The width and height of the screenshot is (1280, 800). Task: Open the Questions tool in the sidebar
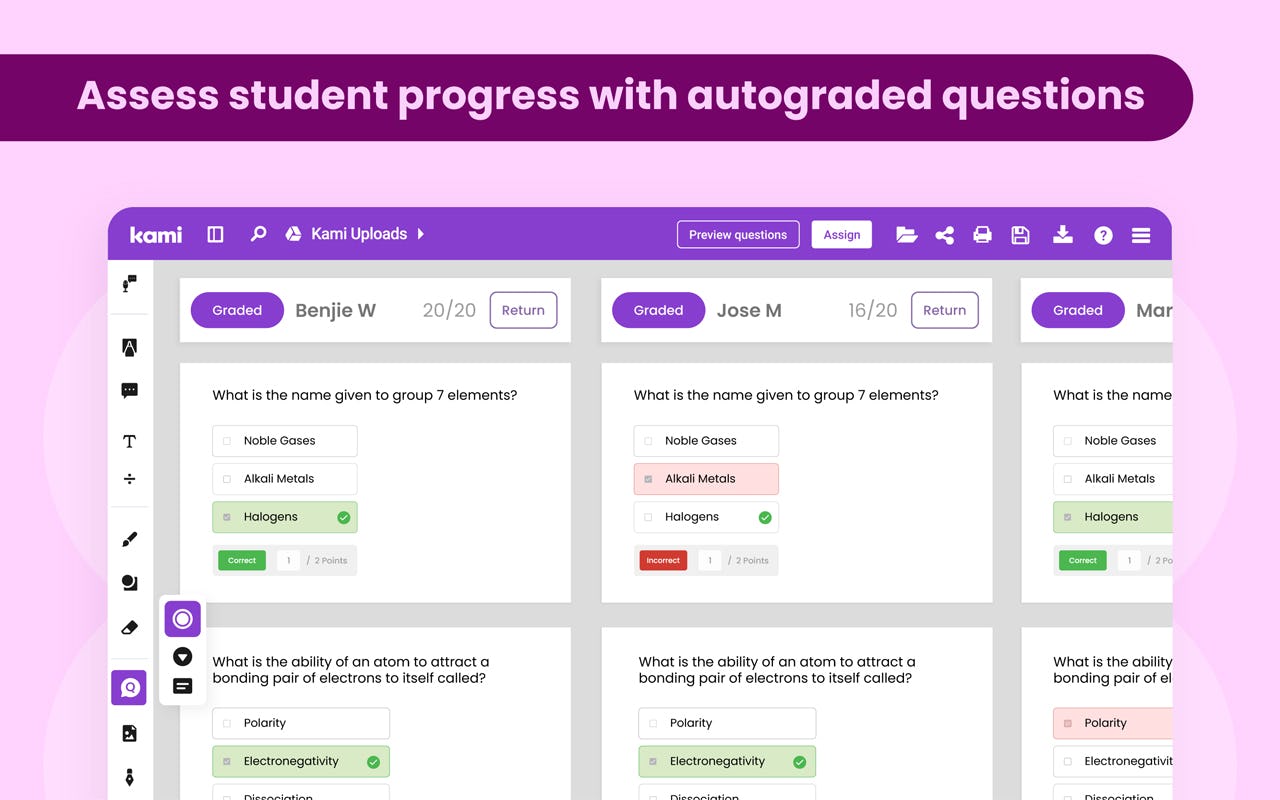point(129,687)
